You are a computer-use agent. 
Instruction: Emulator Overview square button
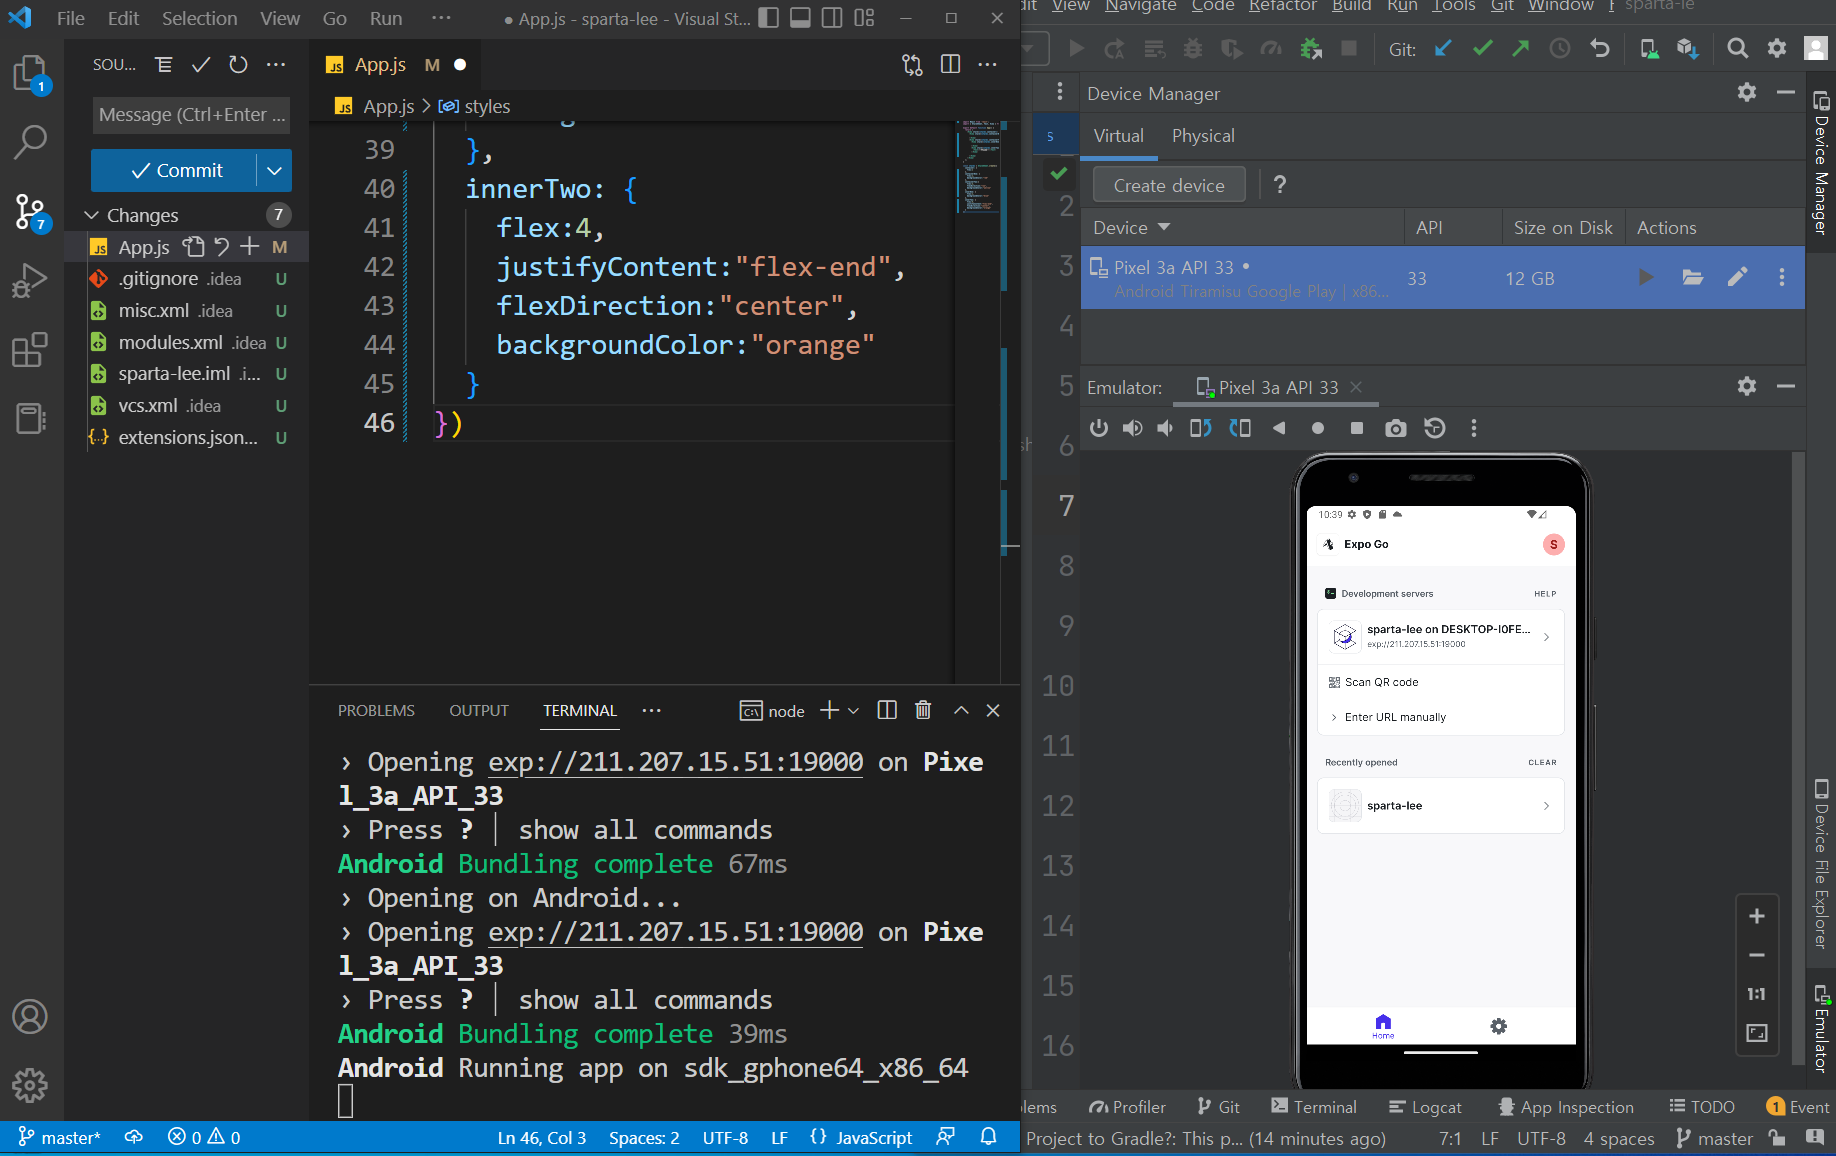[x=1357, y=429]
